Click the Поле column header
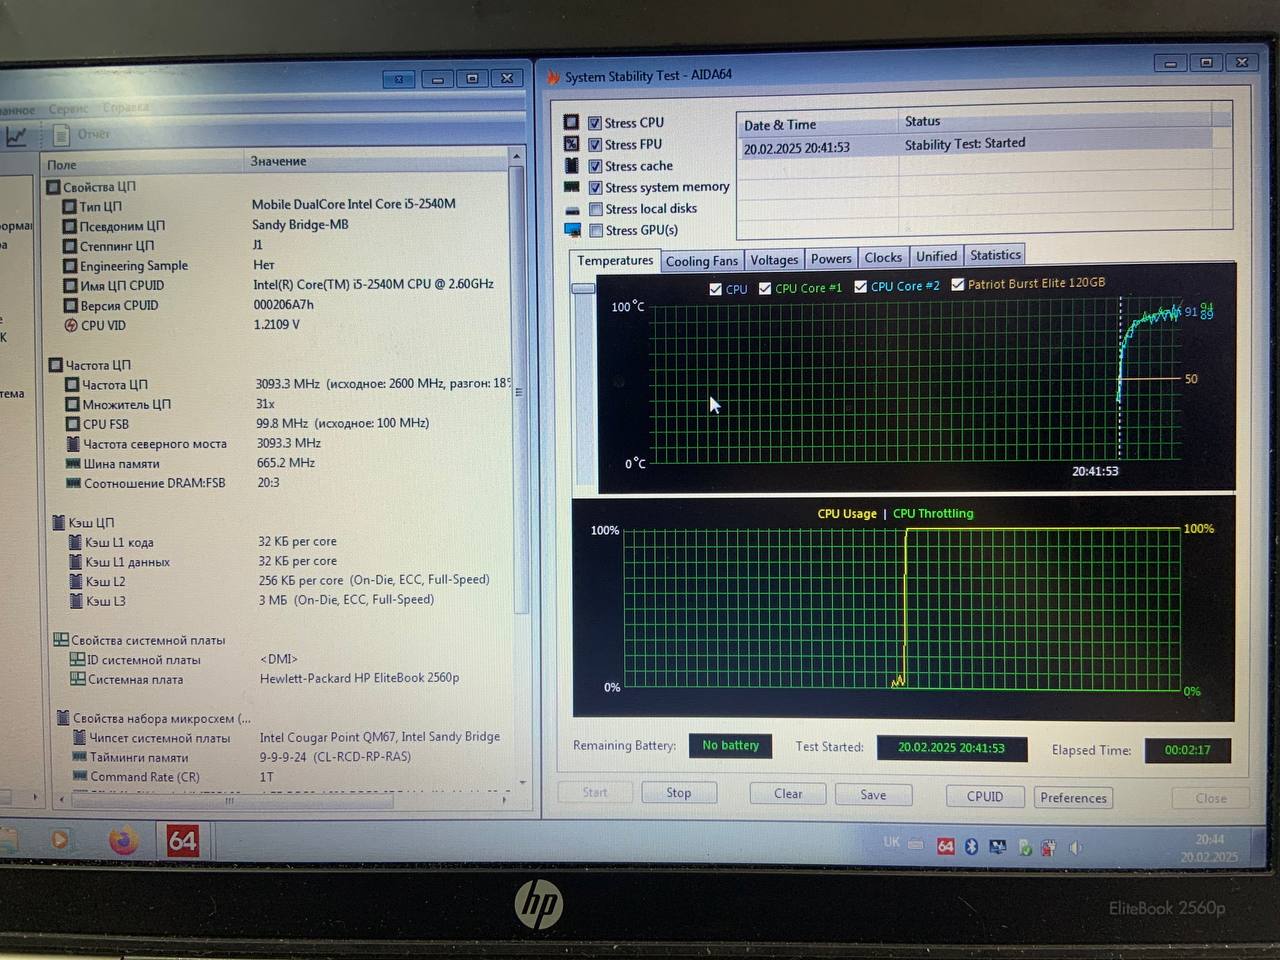 point(143,164)
